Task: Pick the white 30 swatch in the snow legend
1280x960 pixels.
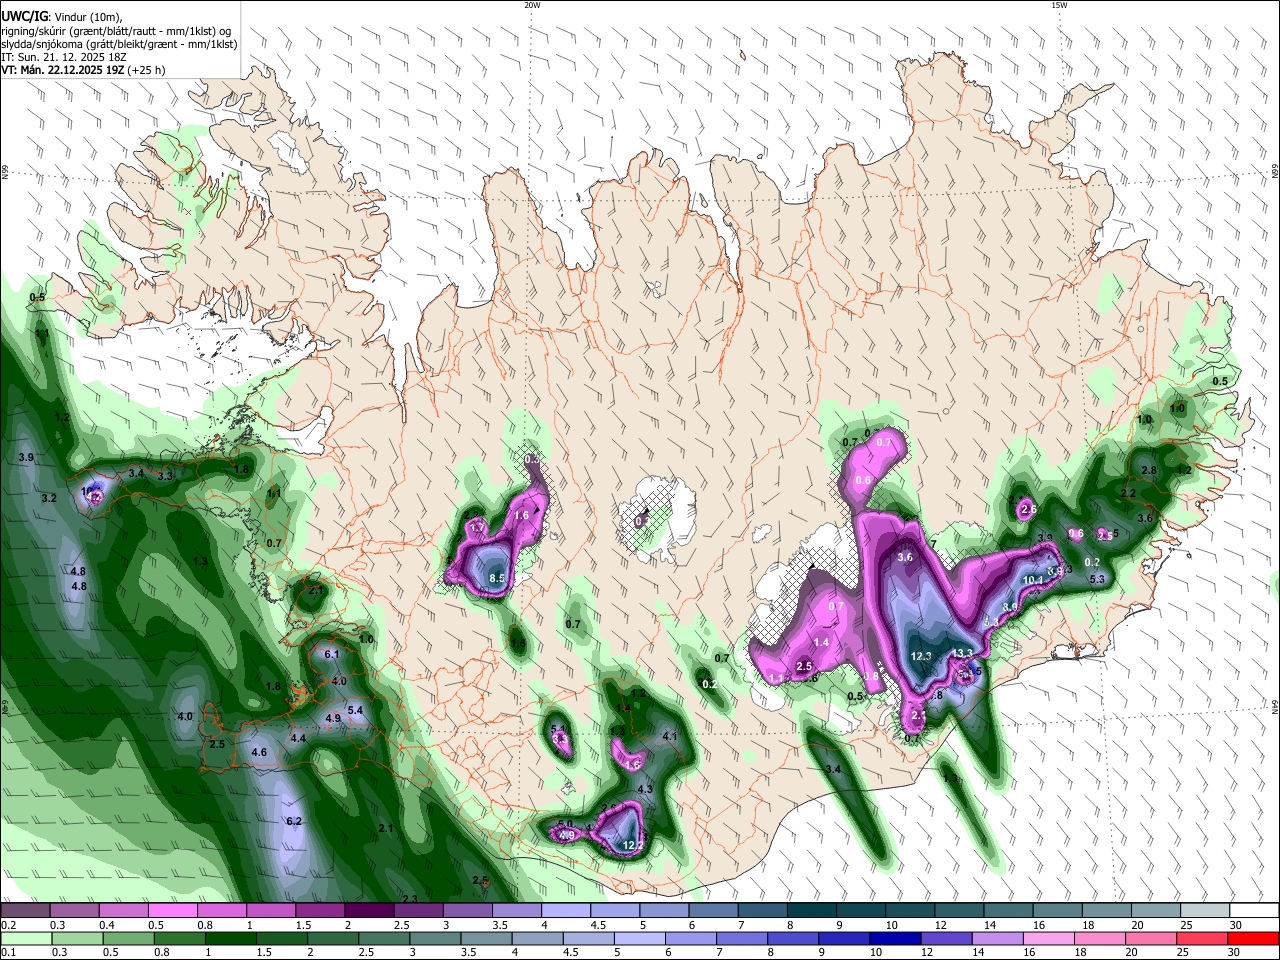Action: (1253, 911)
